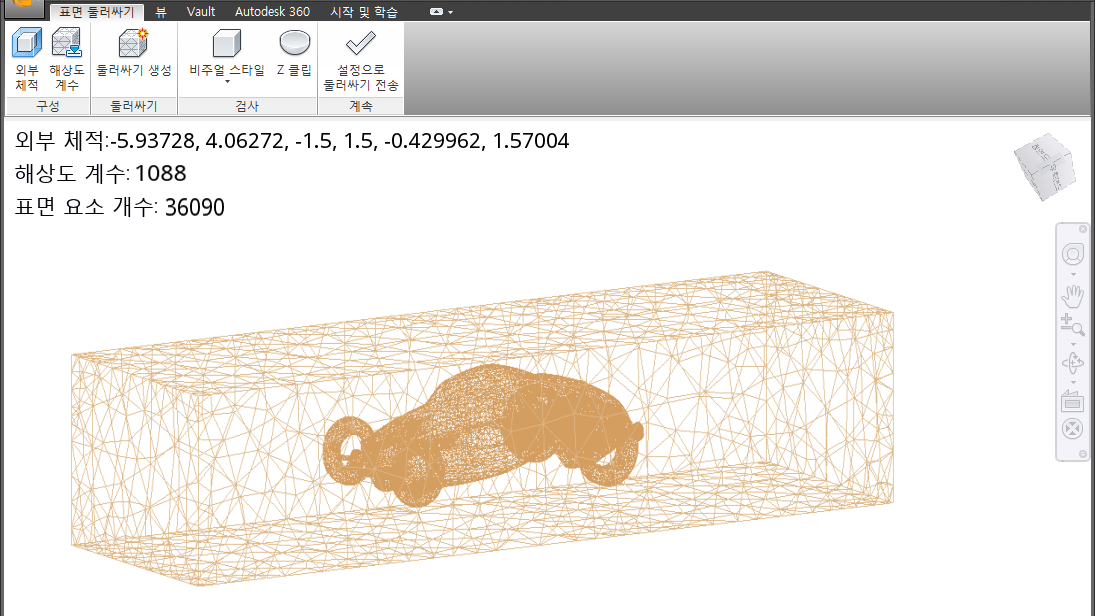
Task: Click the ViewCube in the viewport
Action: (1045, 166)
